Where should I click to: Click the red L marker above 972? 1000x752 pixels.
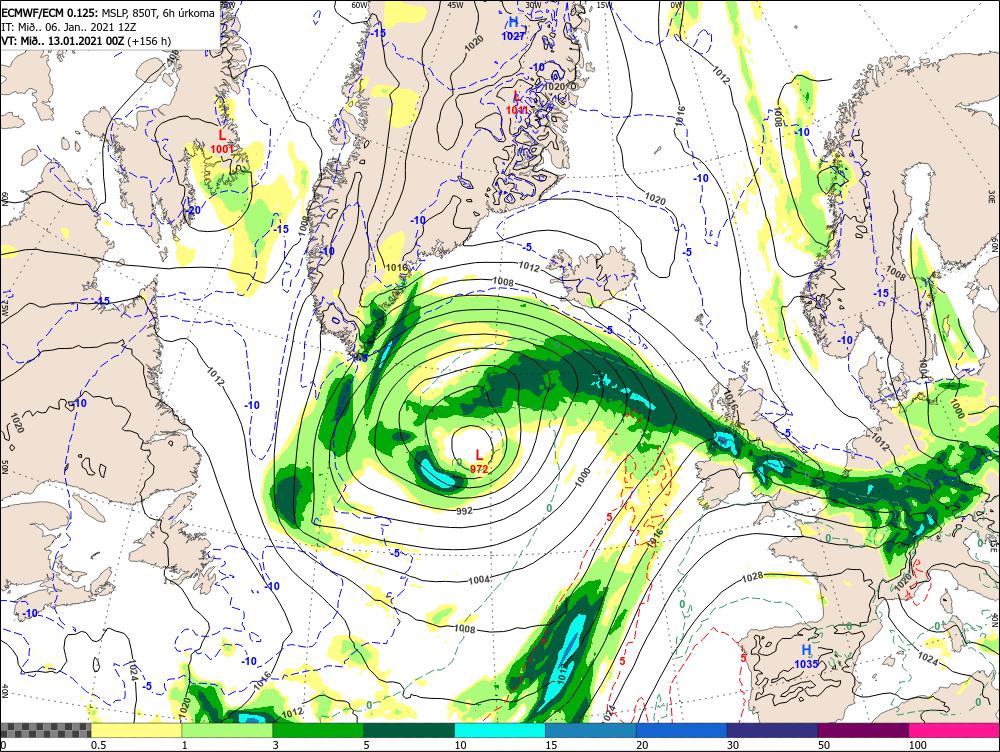tap(480, 455)
